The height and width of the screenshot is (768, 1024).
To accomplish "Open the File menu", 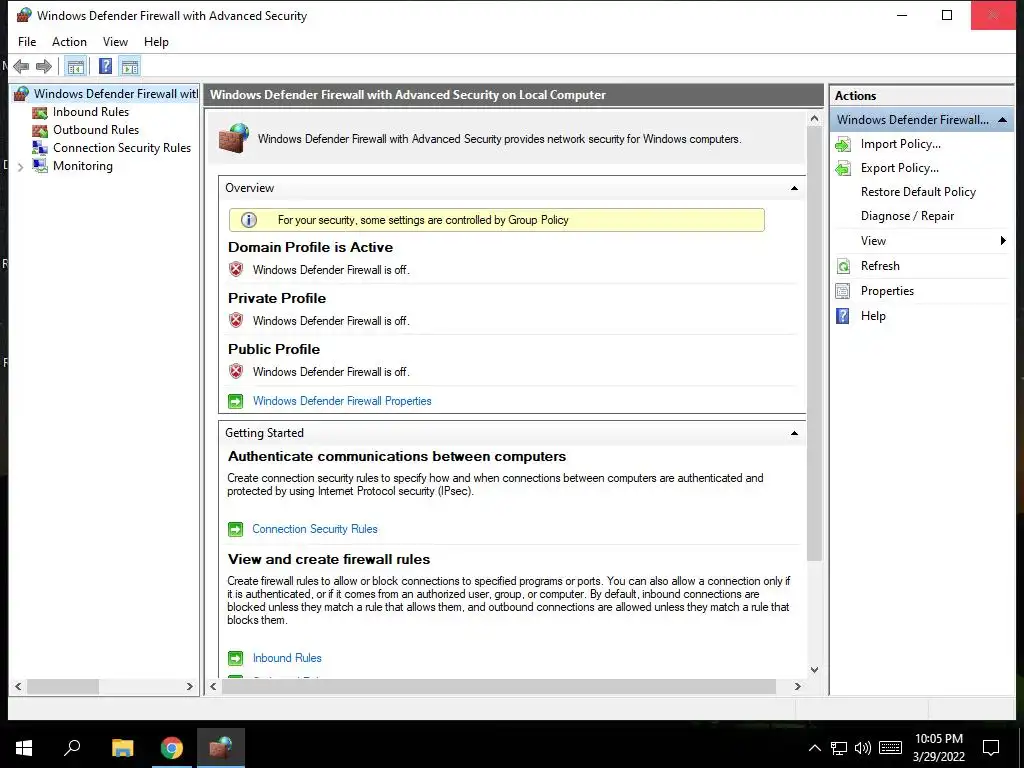I will pos(27,42).
